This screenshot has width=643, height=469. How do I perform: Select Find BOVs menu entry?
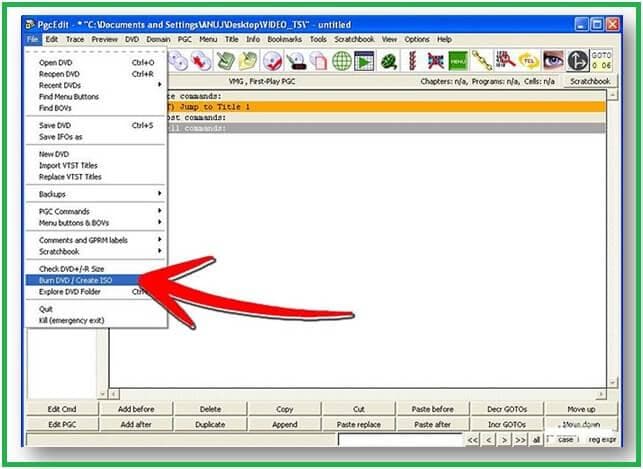[x=95, y=108]
